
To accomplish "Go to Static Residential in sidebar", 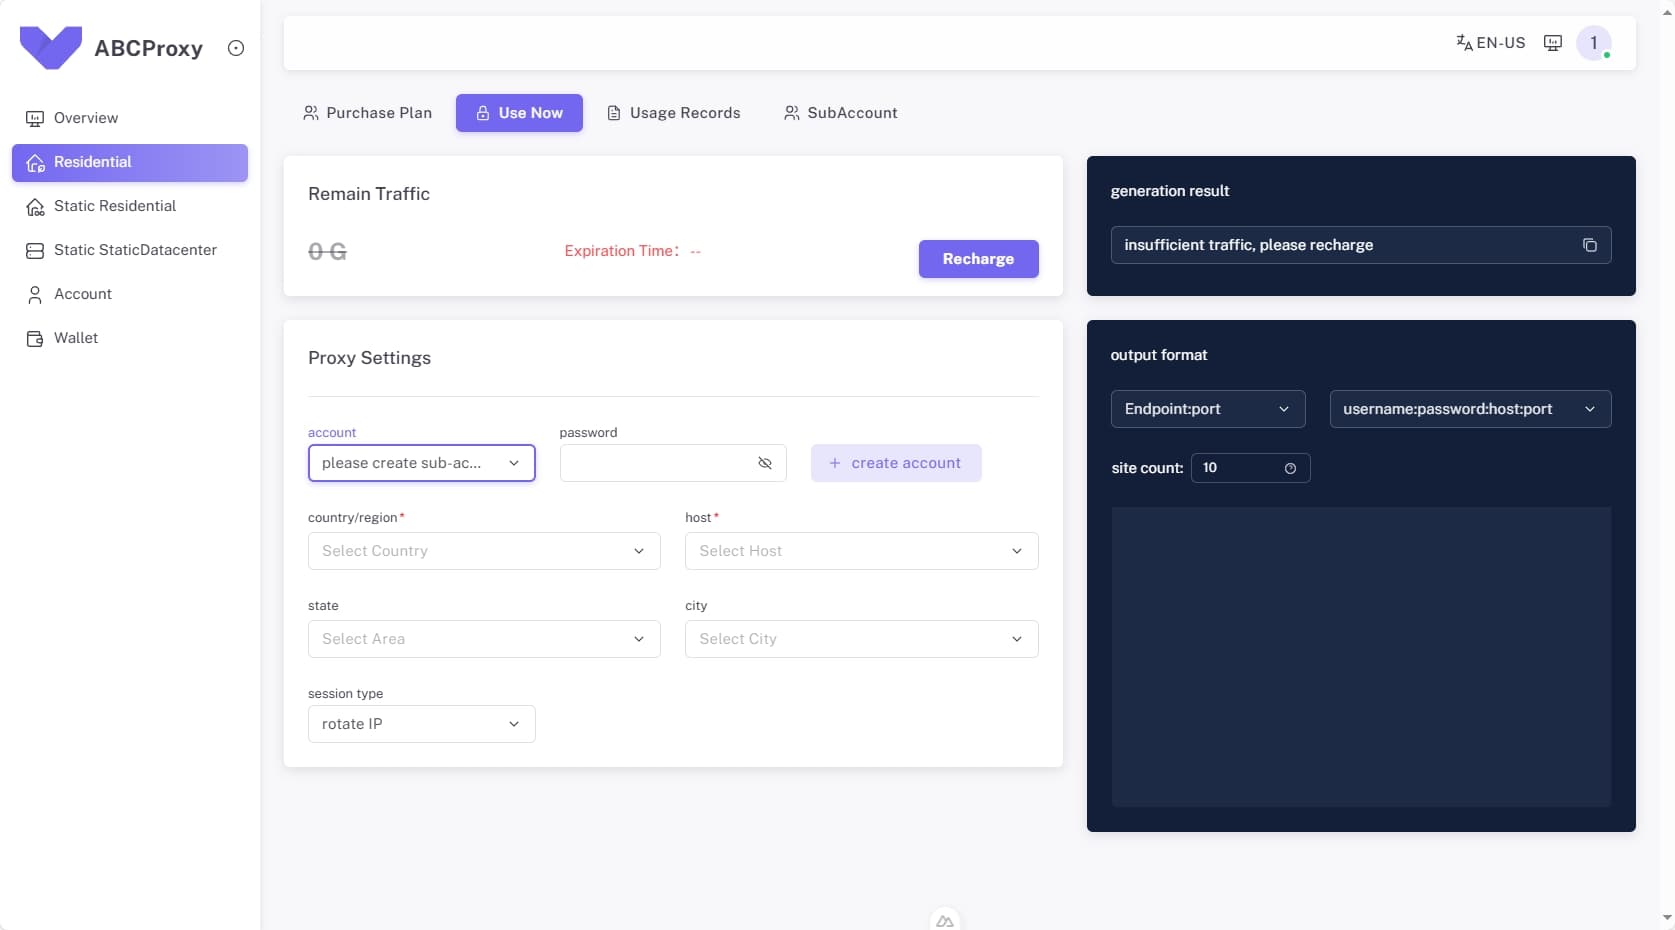I will pos(115,206).
